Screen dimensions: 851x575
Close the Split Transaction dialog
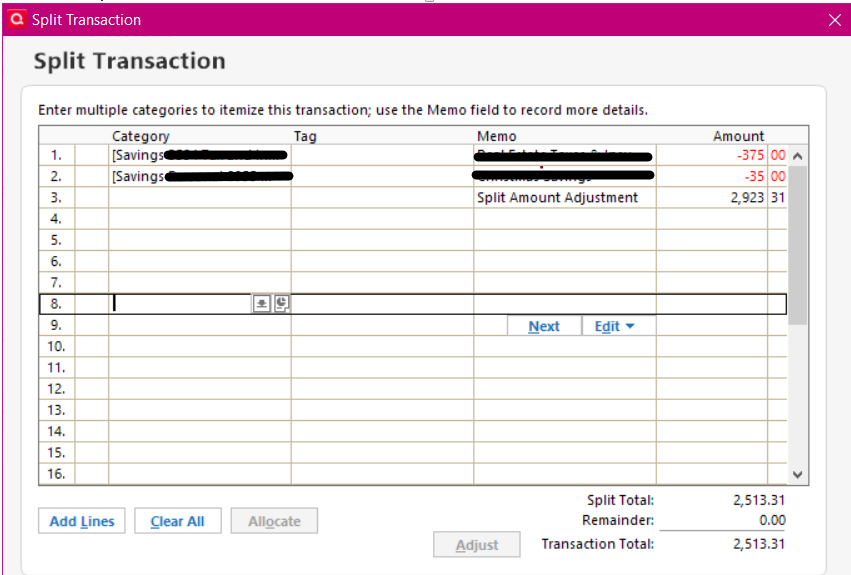point(835,20)
